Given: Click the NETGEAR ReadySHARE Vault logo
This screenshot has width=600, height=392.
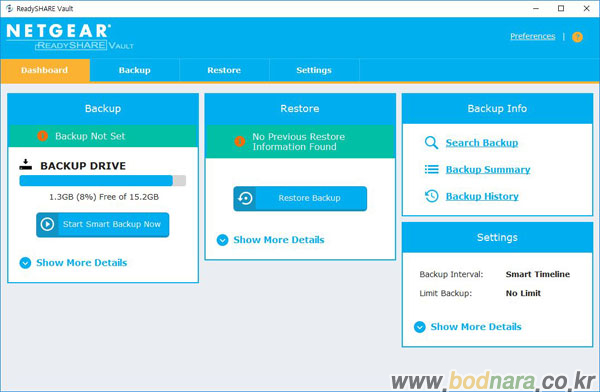Looking at the screenshot, I should point(70,37).
